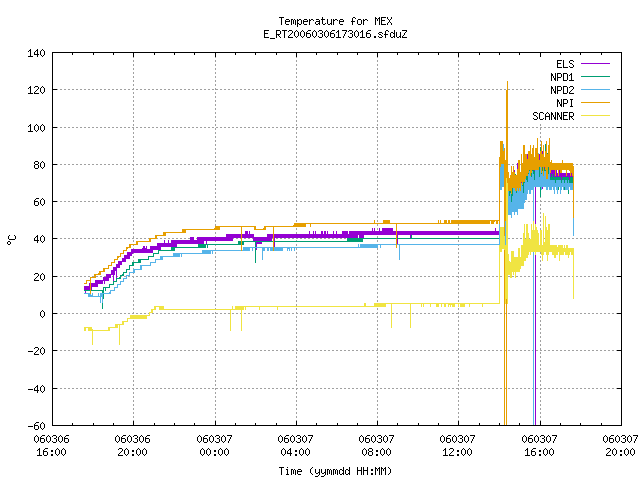Click the y-axis label 100
Screen dimensions: 640x480
coord(36,128)
